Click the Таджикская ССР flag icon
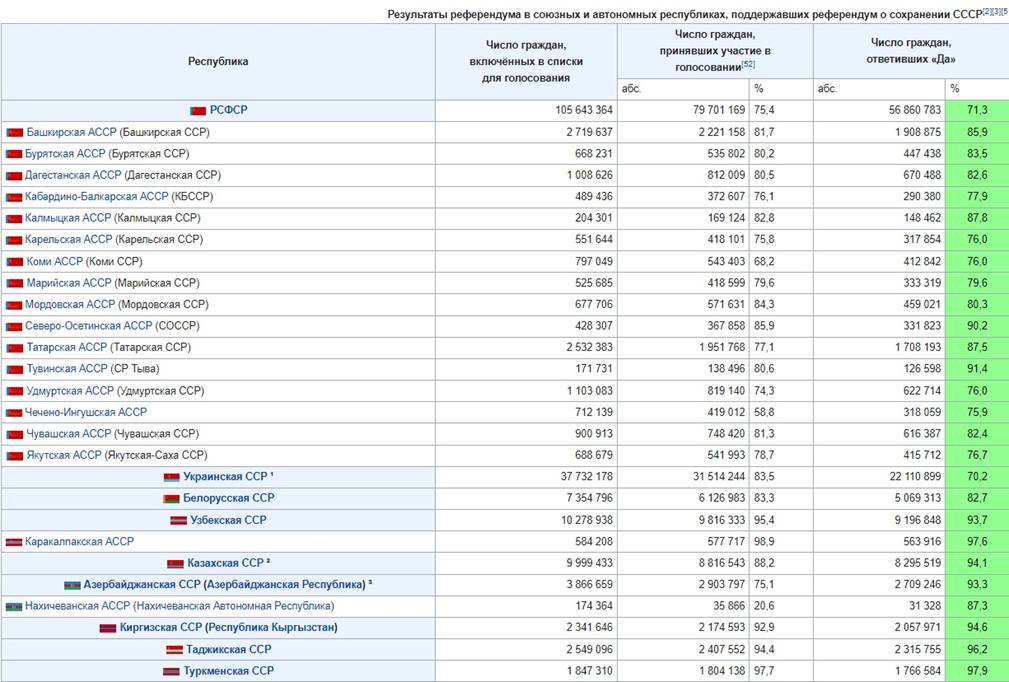 pos(174,650)
